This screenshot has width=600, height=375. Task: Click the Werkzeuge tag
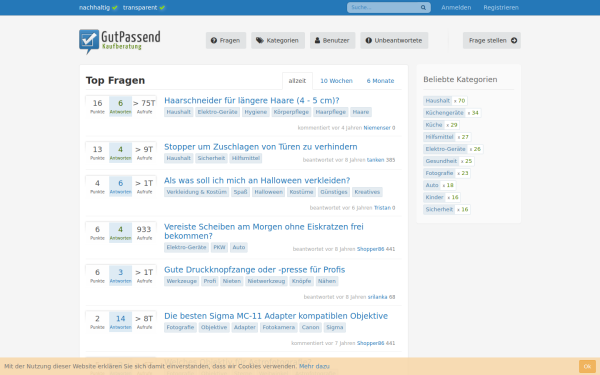coord(182,281)
